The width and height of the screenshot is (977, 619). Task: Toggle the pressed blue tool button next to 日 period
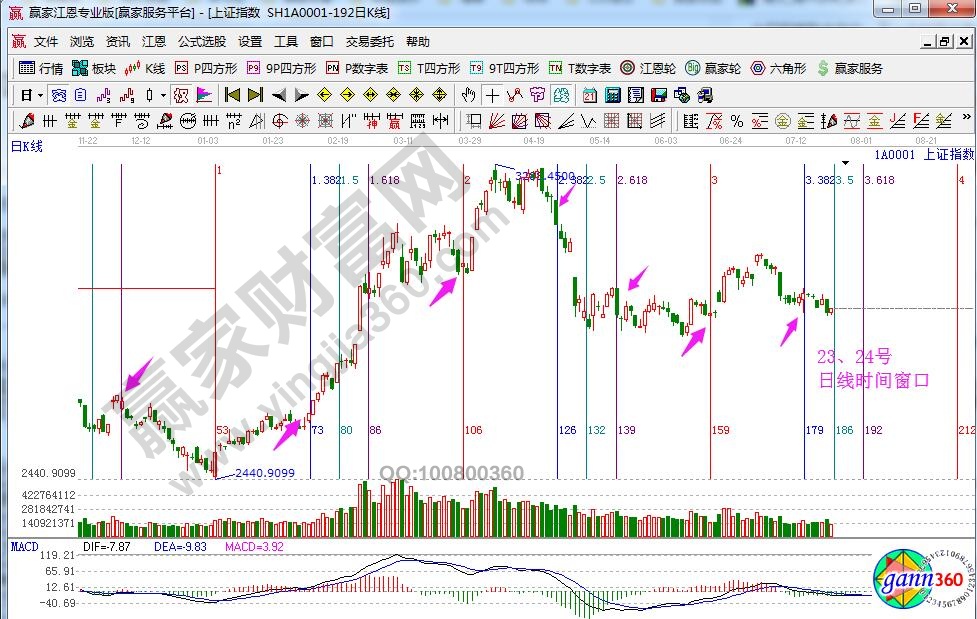pyautogui.click(x=59, y=95)
